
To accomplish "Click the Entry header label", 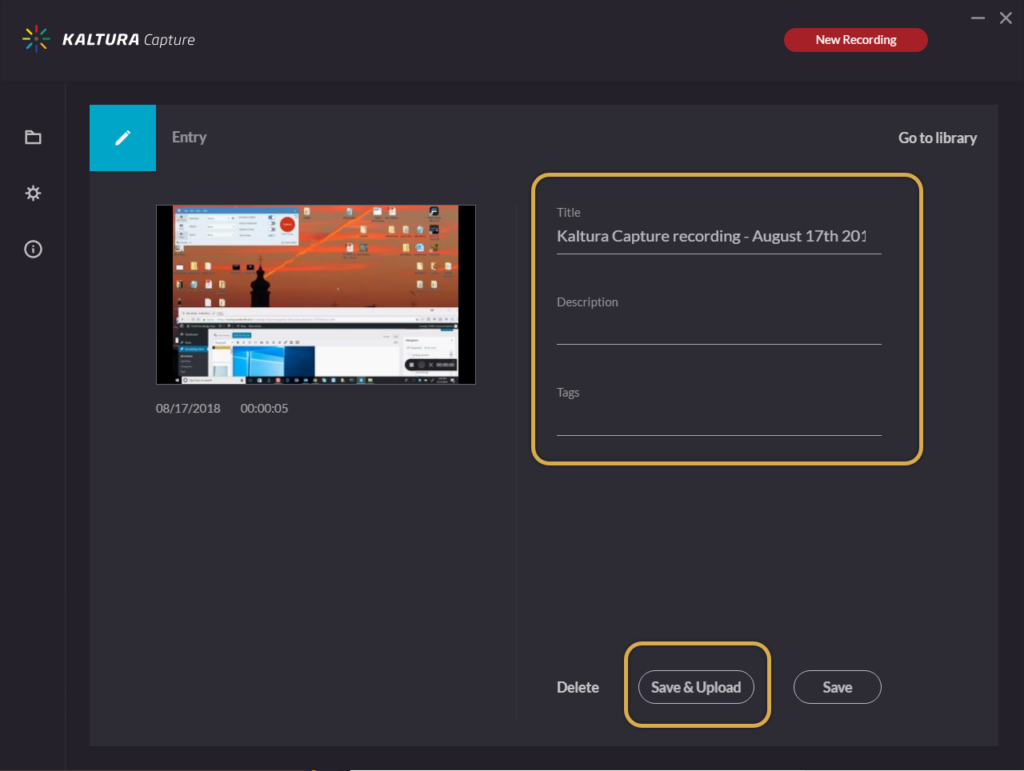I will tap(189, 138).
